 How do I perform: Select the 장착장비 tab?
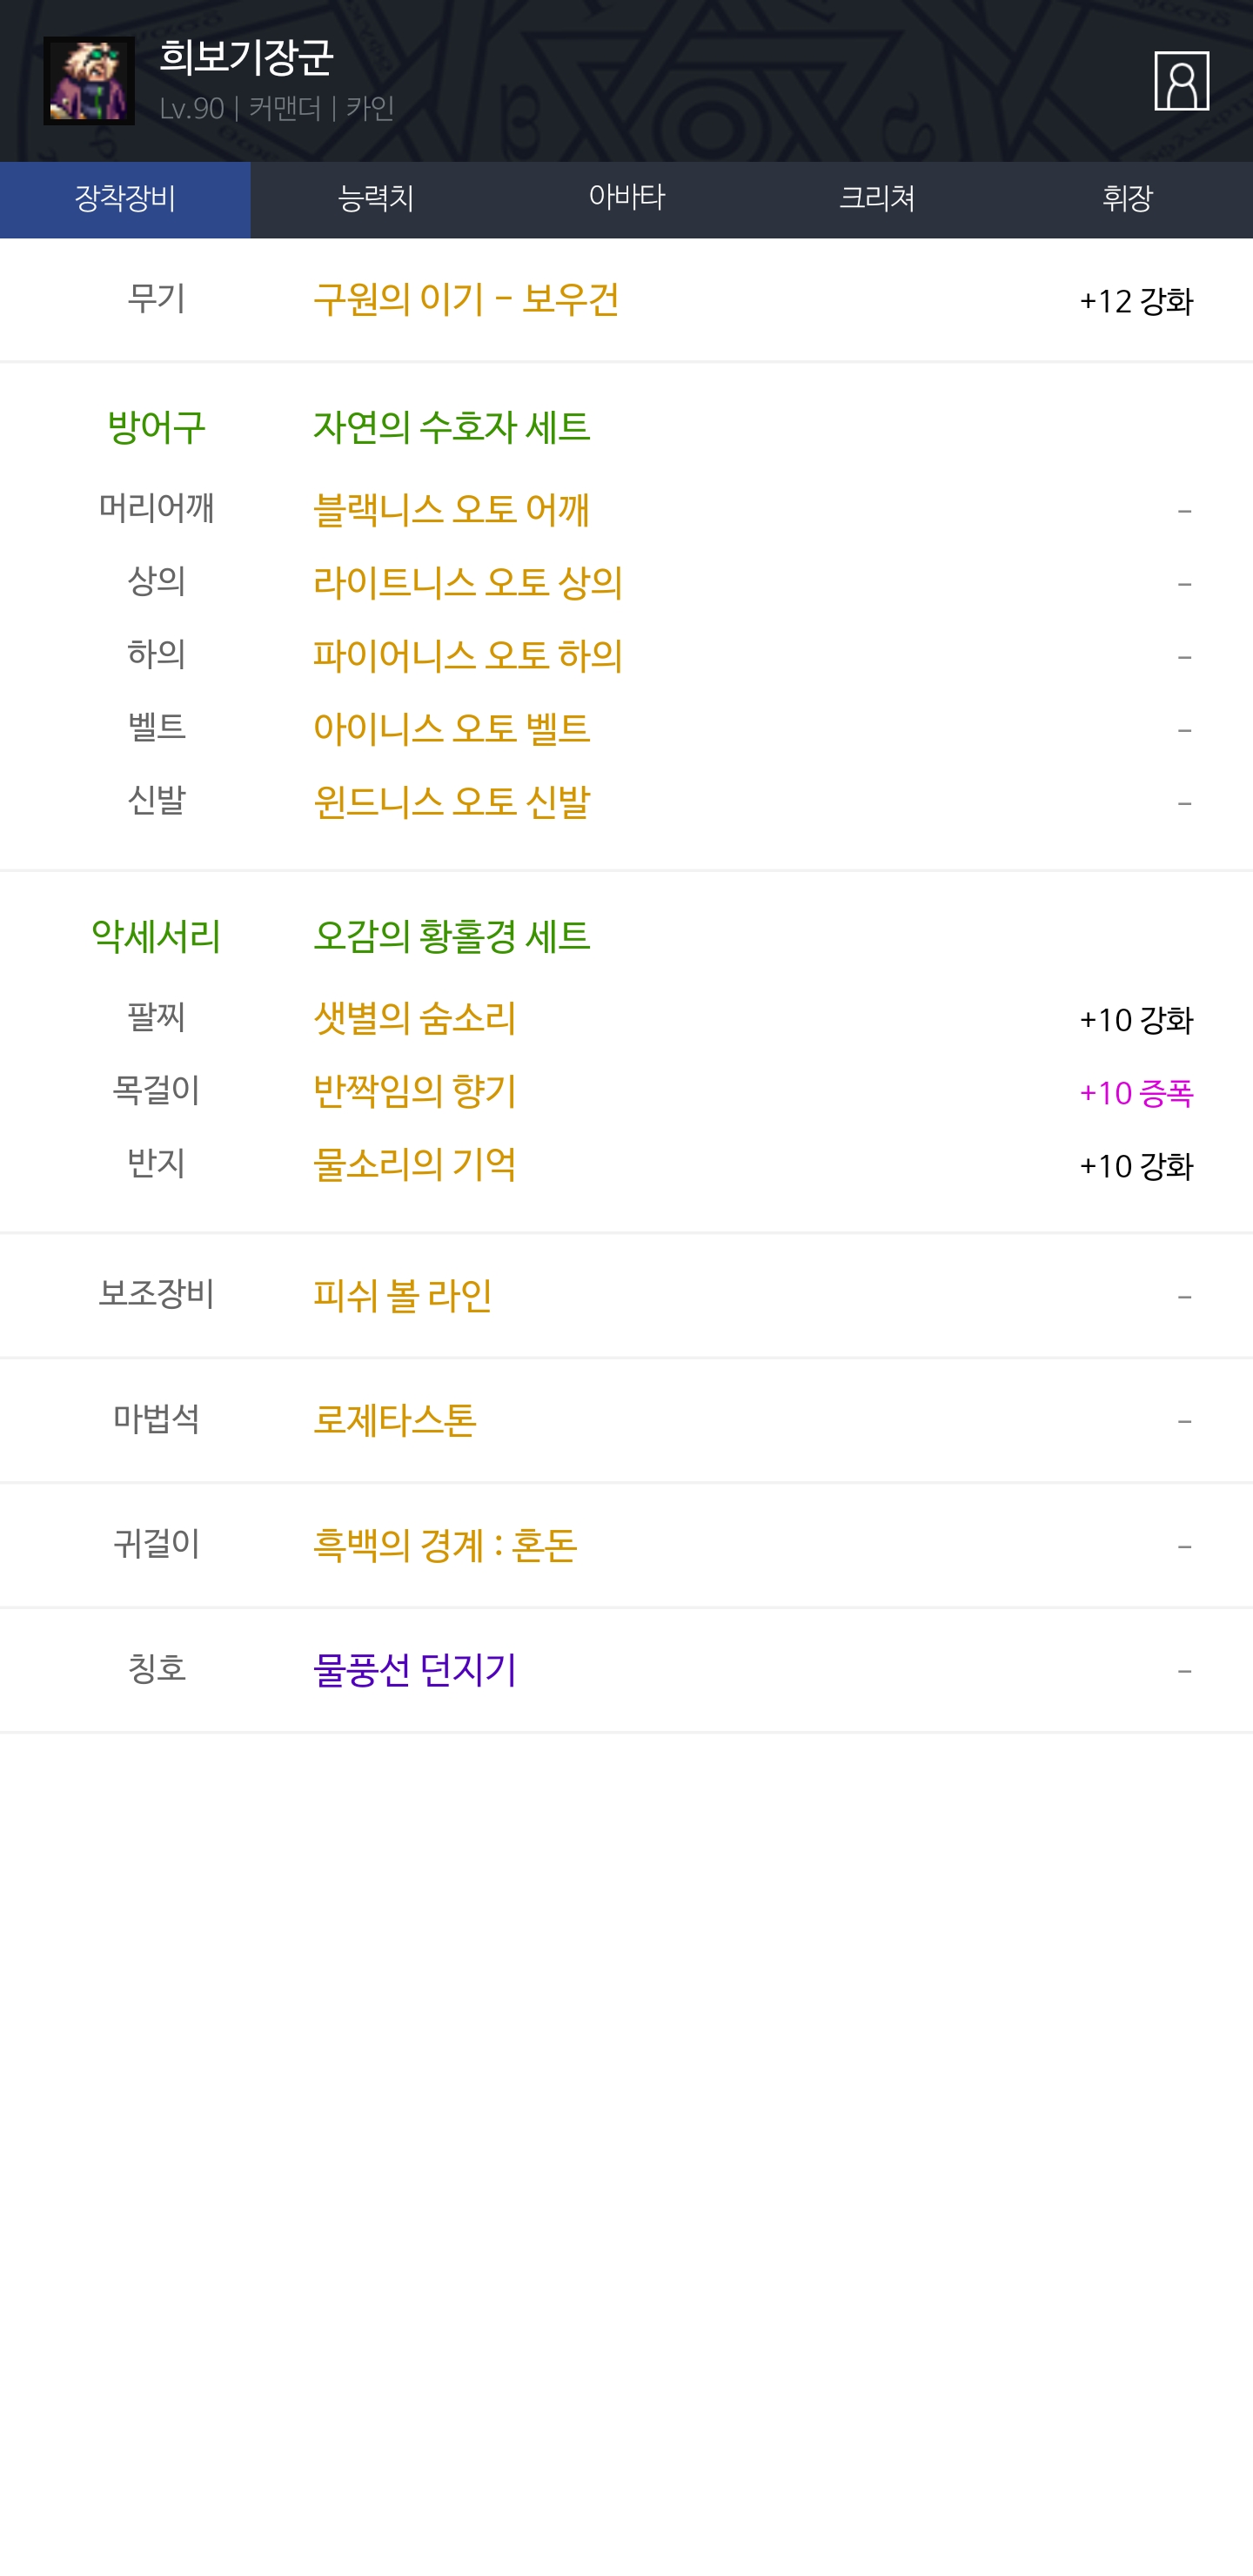tap(125, 199)
